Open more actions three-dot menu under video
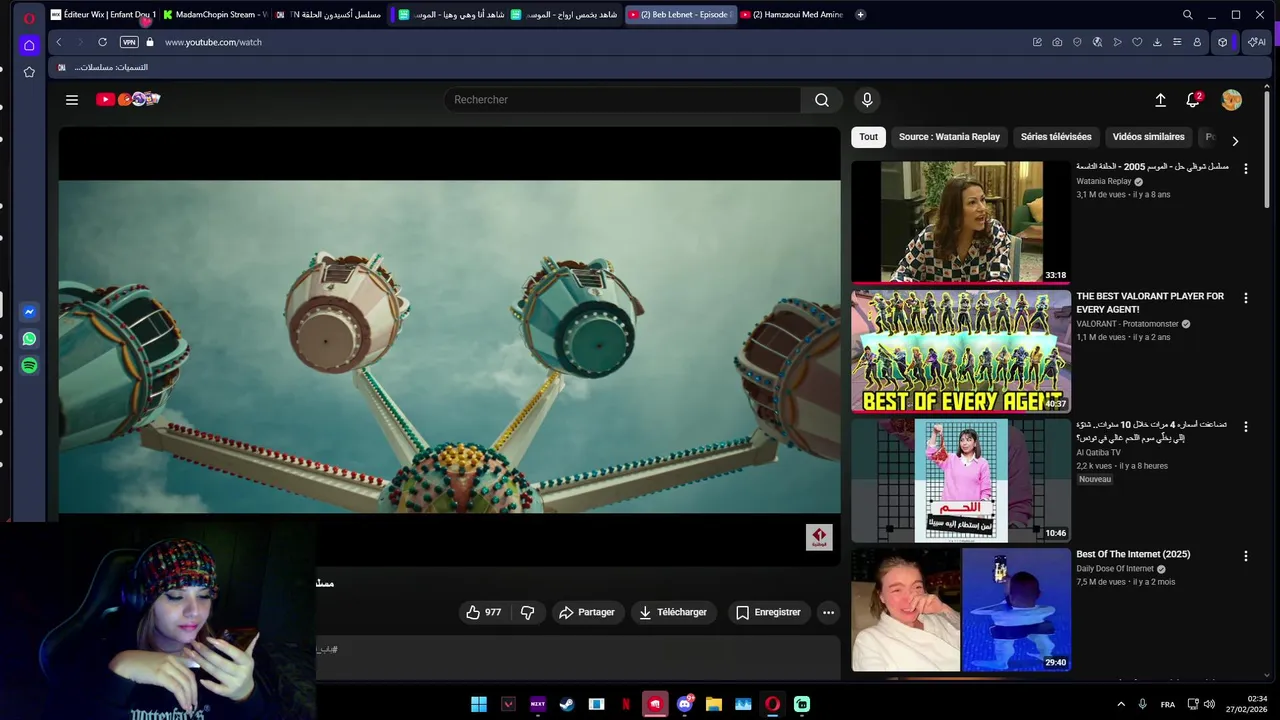The height and width of the screenshot is (720, 1280). (x=828, y=612)
